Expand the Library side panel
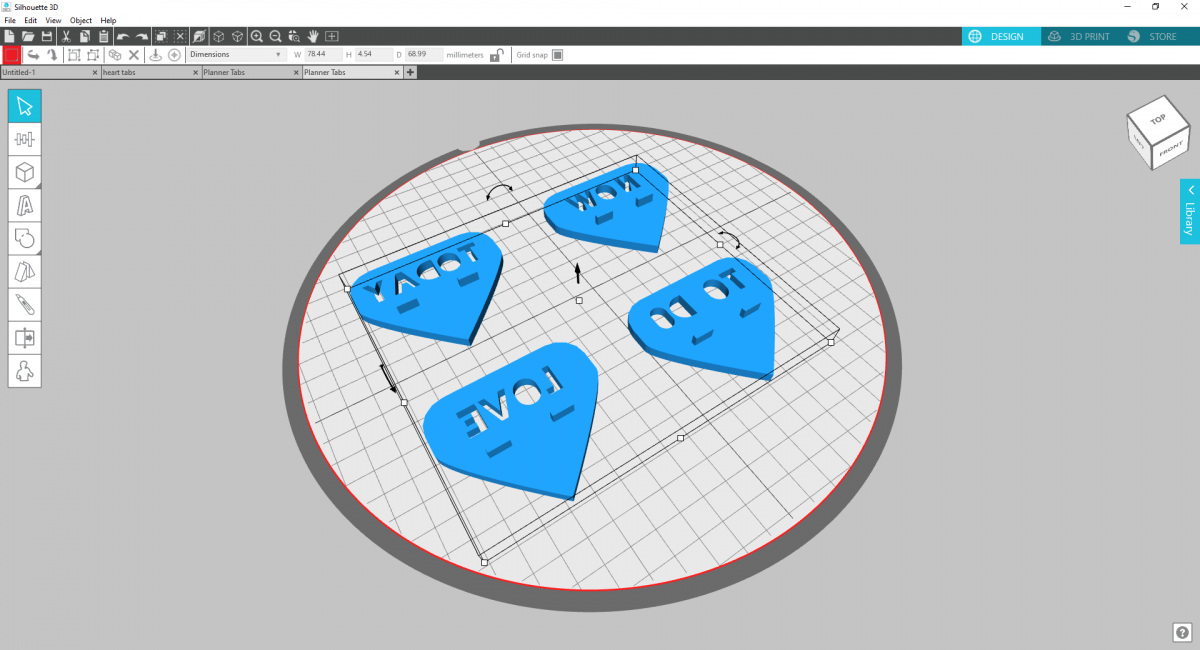The image size is (1200, 650). [x=1189, y=211]
